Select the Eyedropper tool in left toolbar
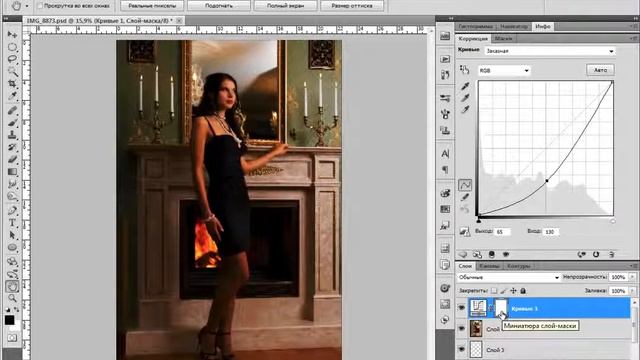Screen dimensions: 640x360 coord(12,96)
